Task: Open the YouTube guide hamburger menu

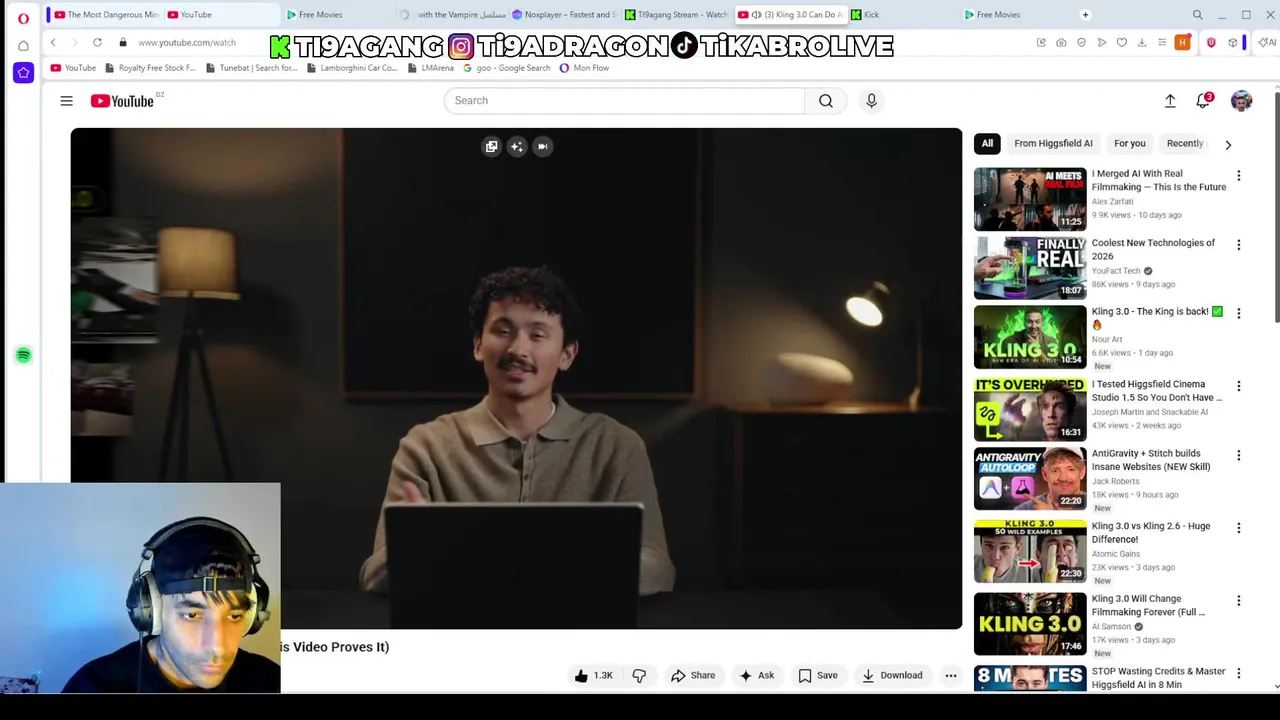Action: 66,101
